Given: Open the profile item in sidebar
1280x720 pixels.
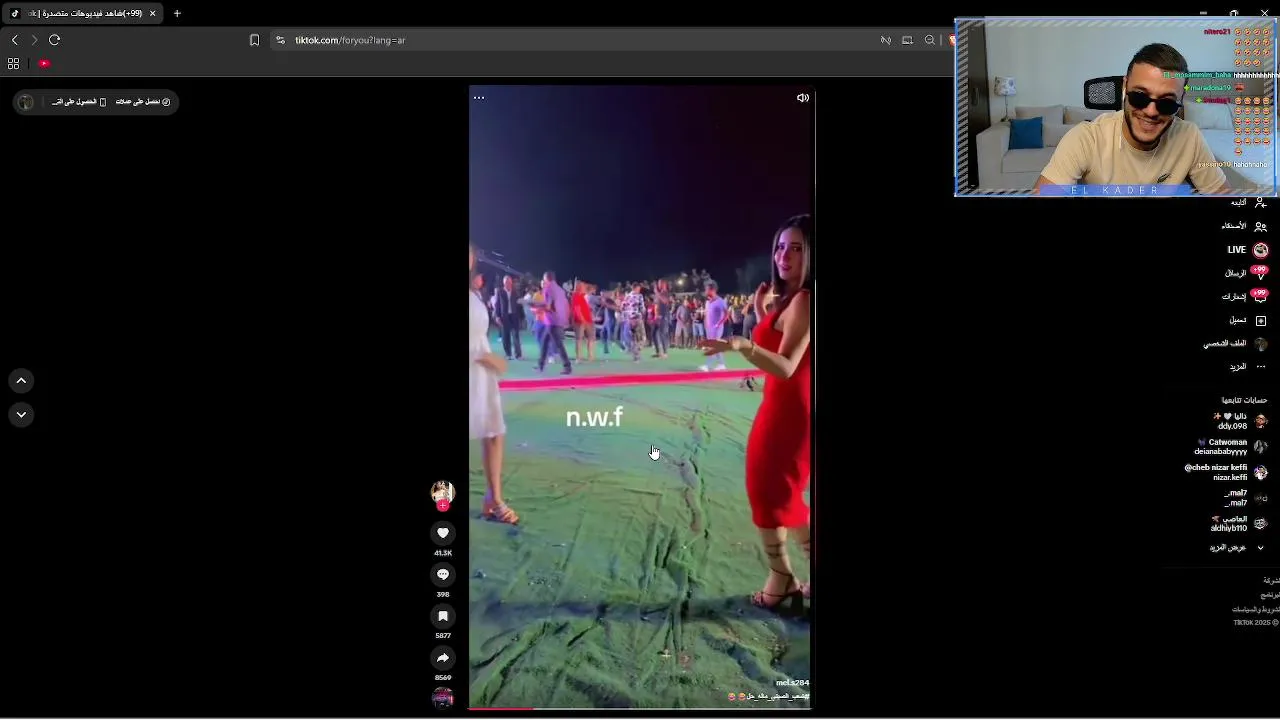Looking at the screenshot, I should [x=1235, y=344].
